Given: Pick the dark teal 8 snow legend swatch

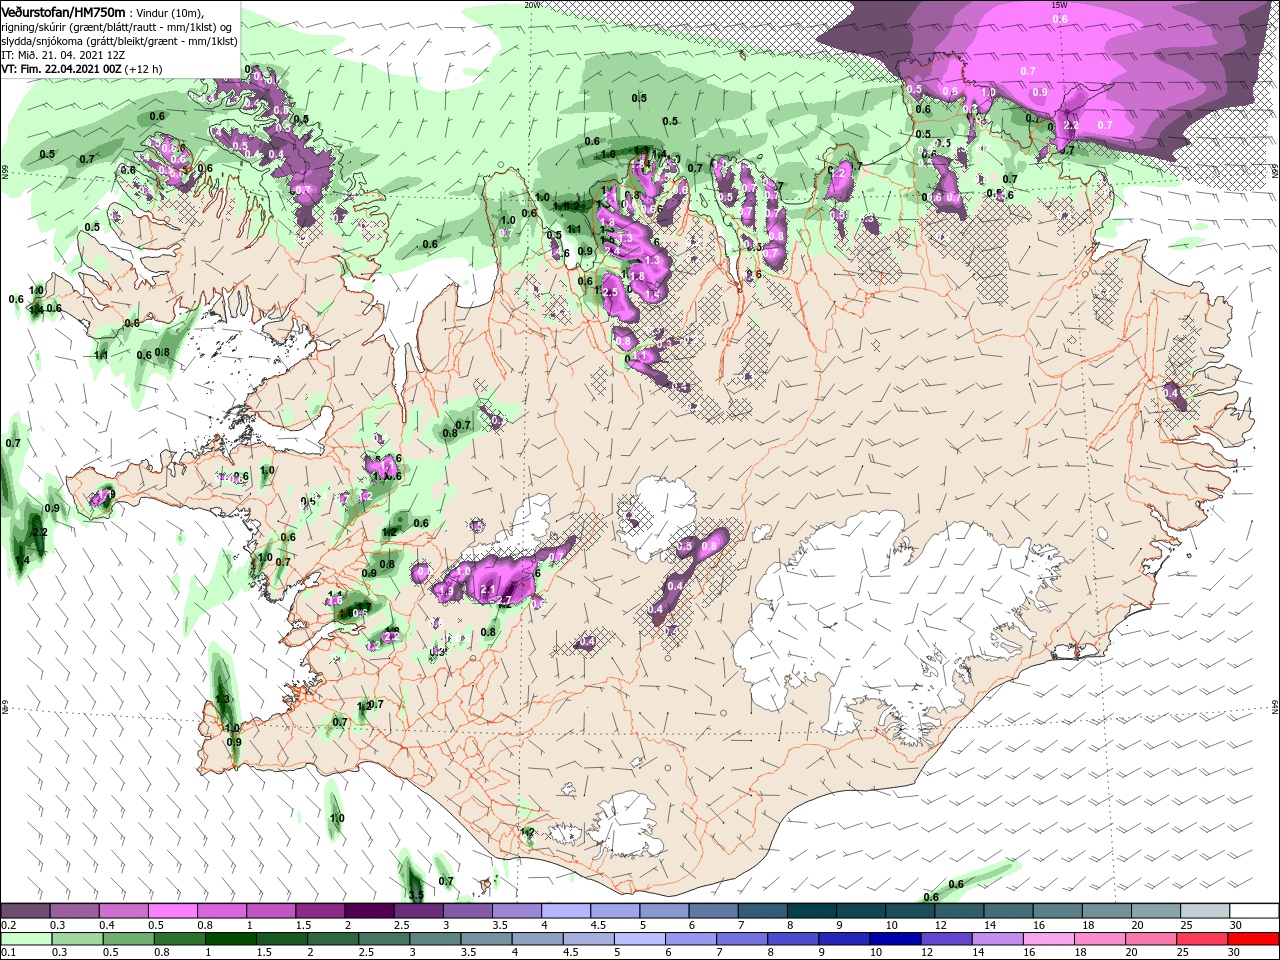Looking at the screenshot, I should [812, 911].
